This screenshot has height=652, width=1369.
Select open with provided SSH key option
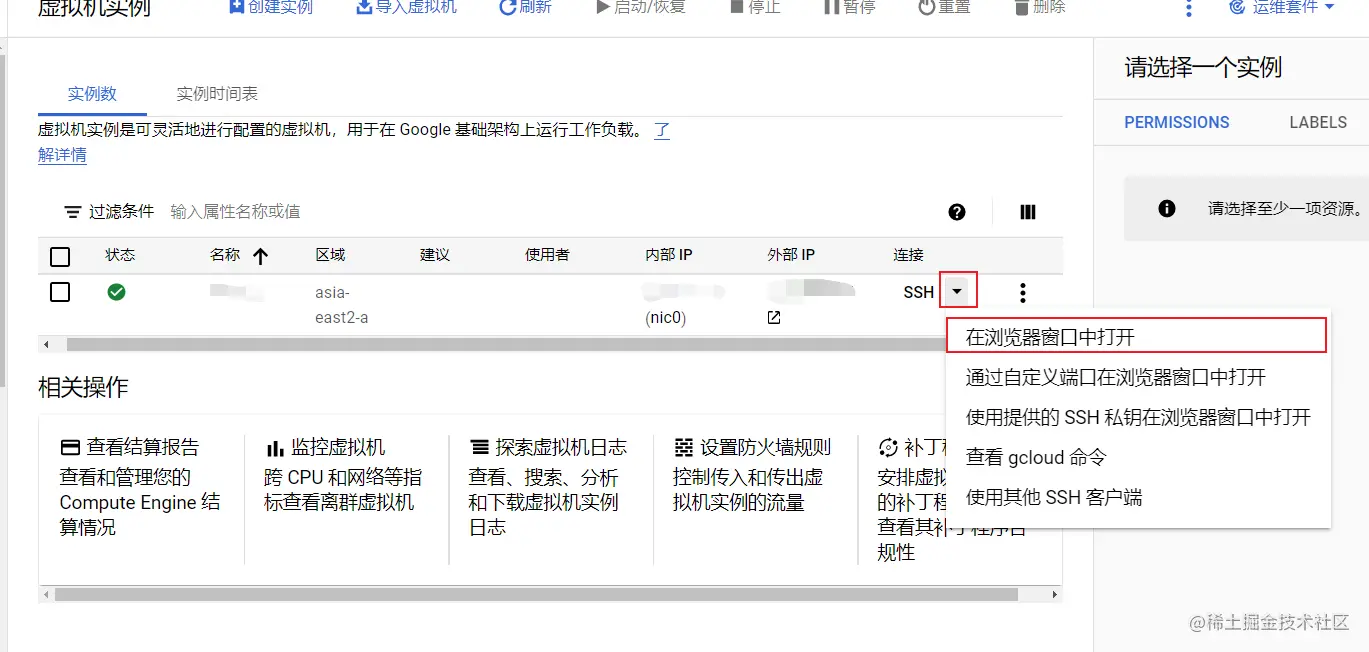pyautogui.click(x=1137, y=417)
